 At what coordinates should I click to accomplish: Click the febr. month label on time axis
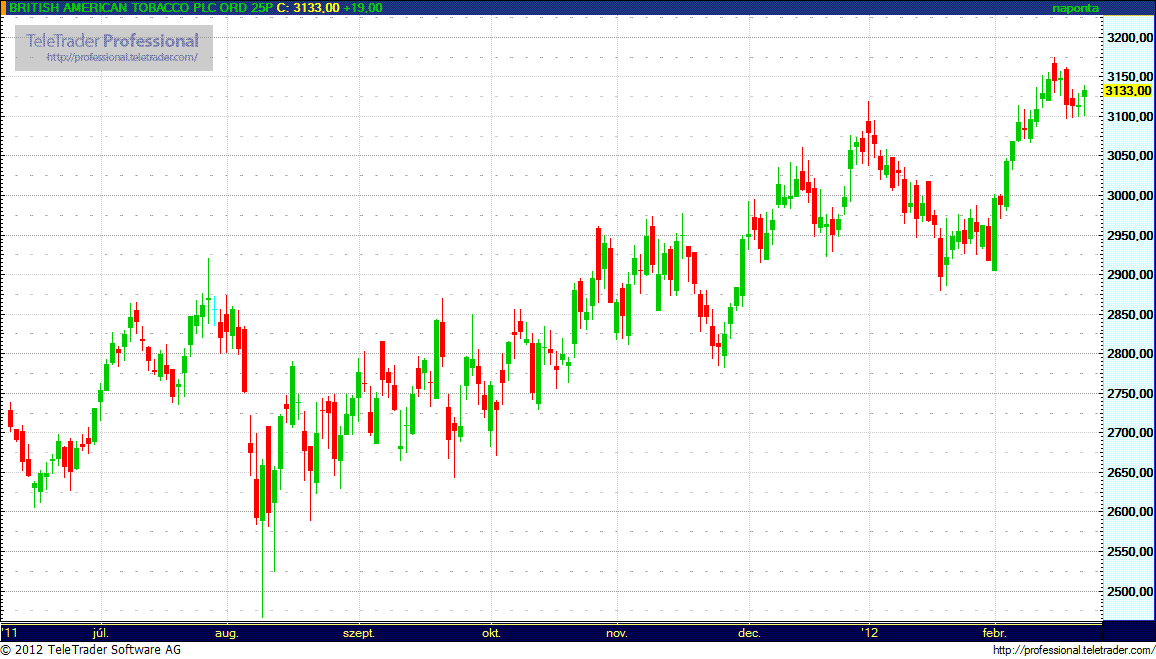[x=995, y=633]
